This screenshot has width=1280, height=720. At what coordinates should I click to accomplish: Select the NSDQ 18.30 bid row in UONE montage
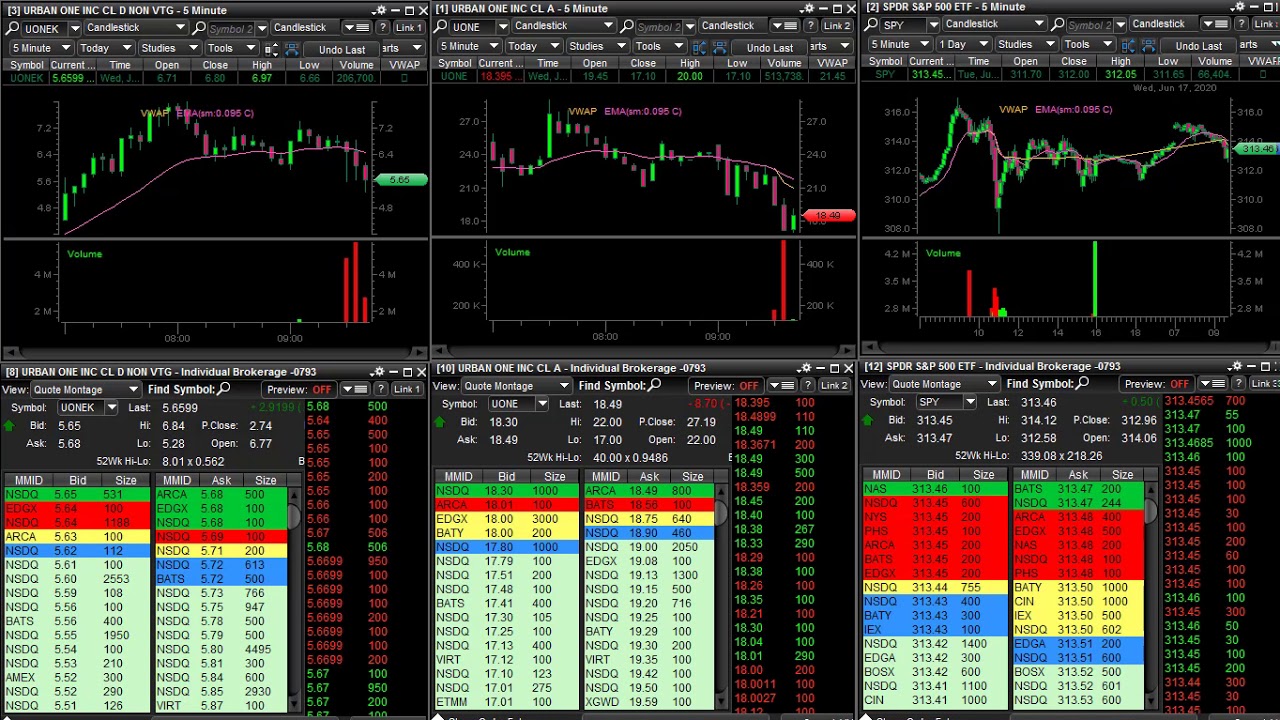pyautogui.click(x=505, y=491)
